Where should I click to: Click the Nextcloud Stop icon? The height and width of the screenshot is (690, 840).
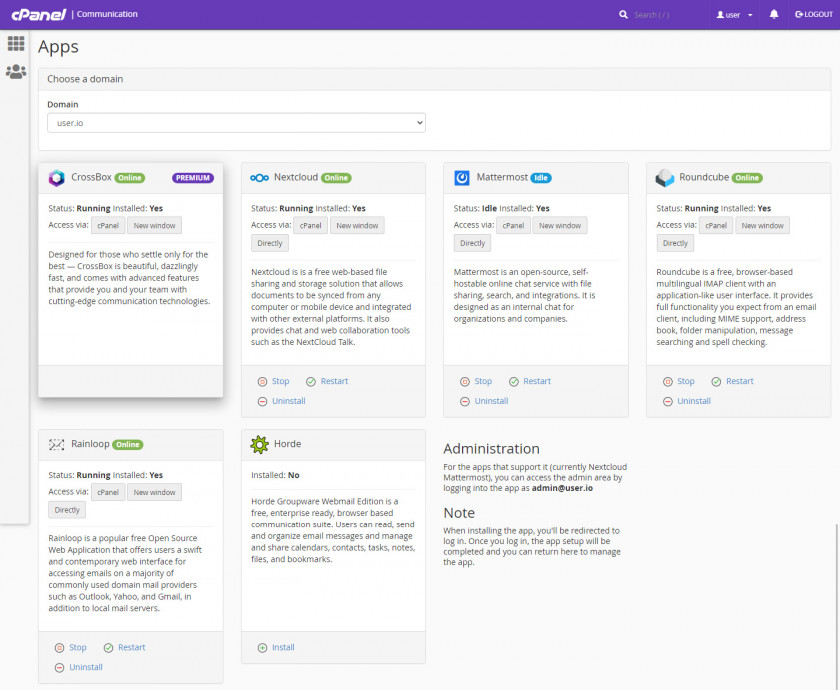(x=262, y=381)
